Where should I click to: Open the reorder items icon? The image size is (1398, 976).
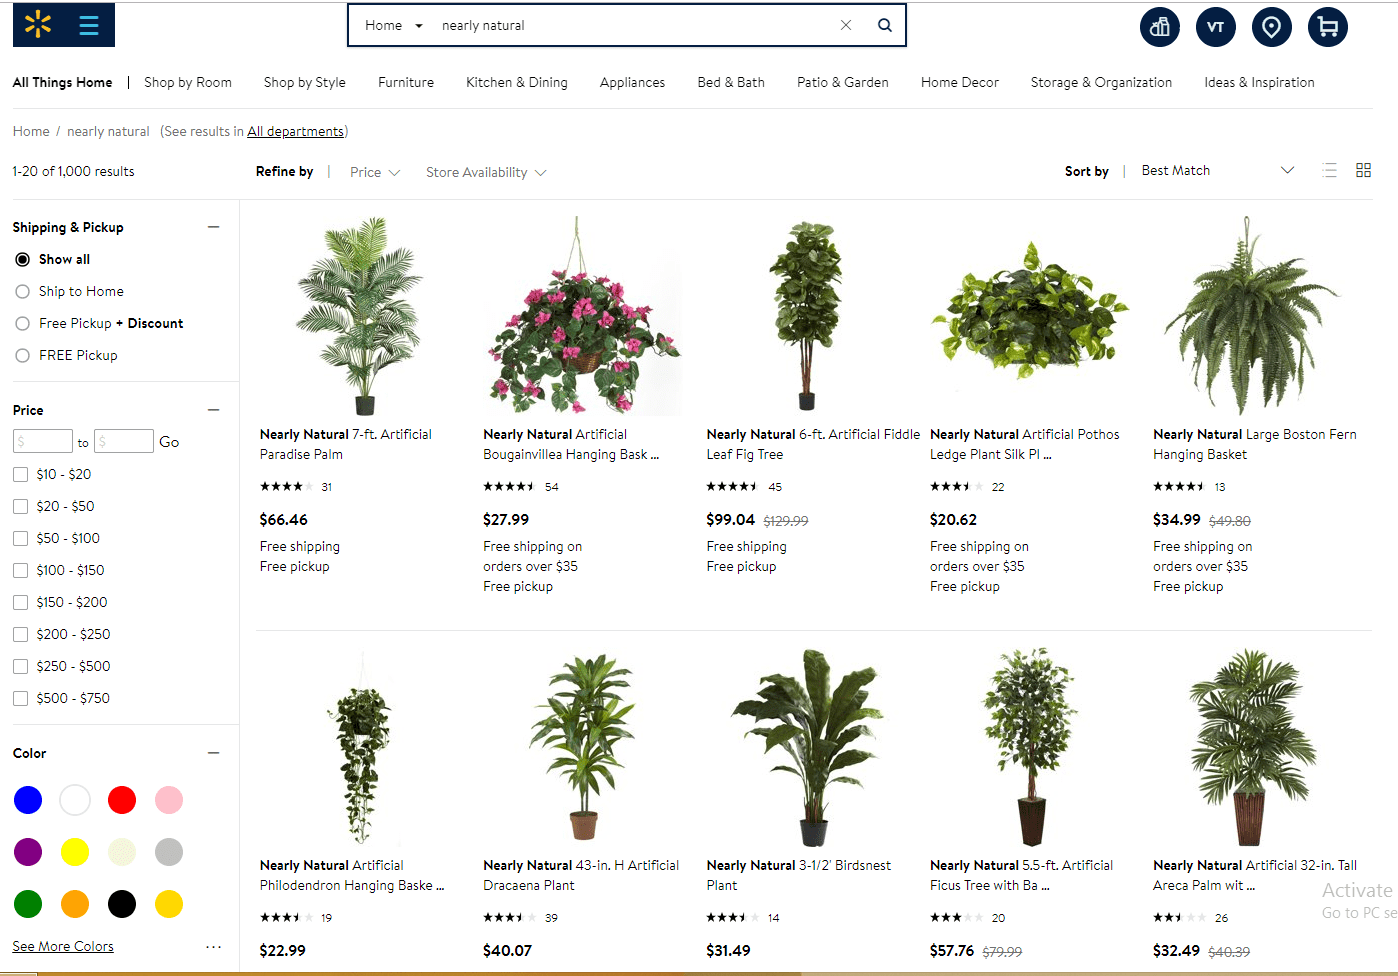pos(1160,27)
